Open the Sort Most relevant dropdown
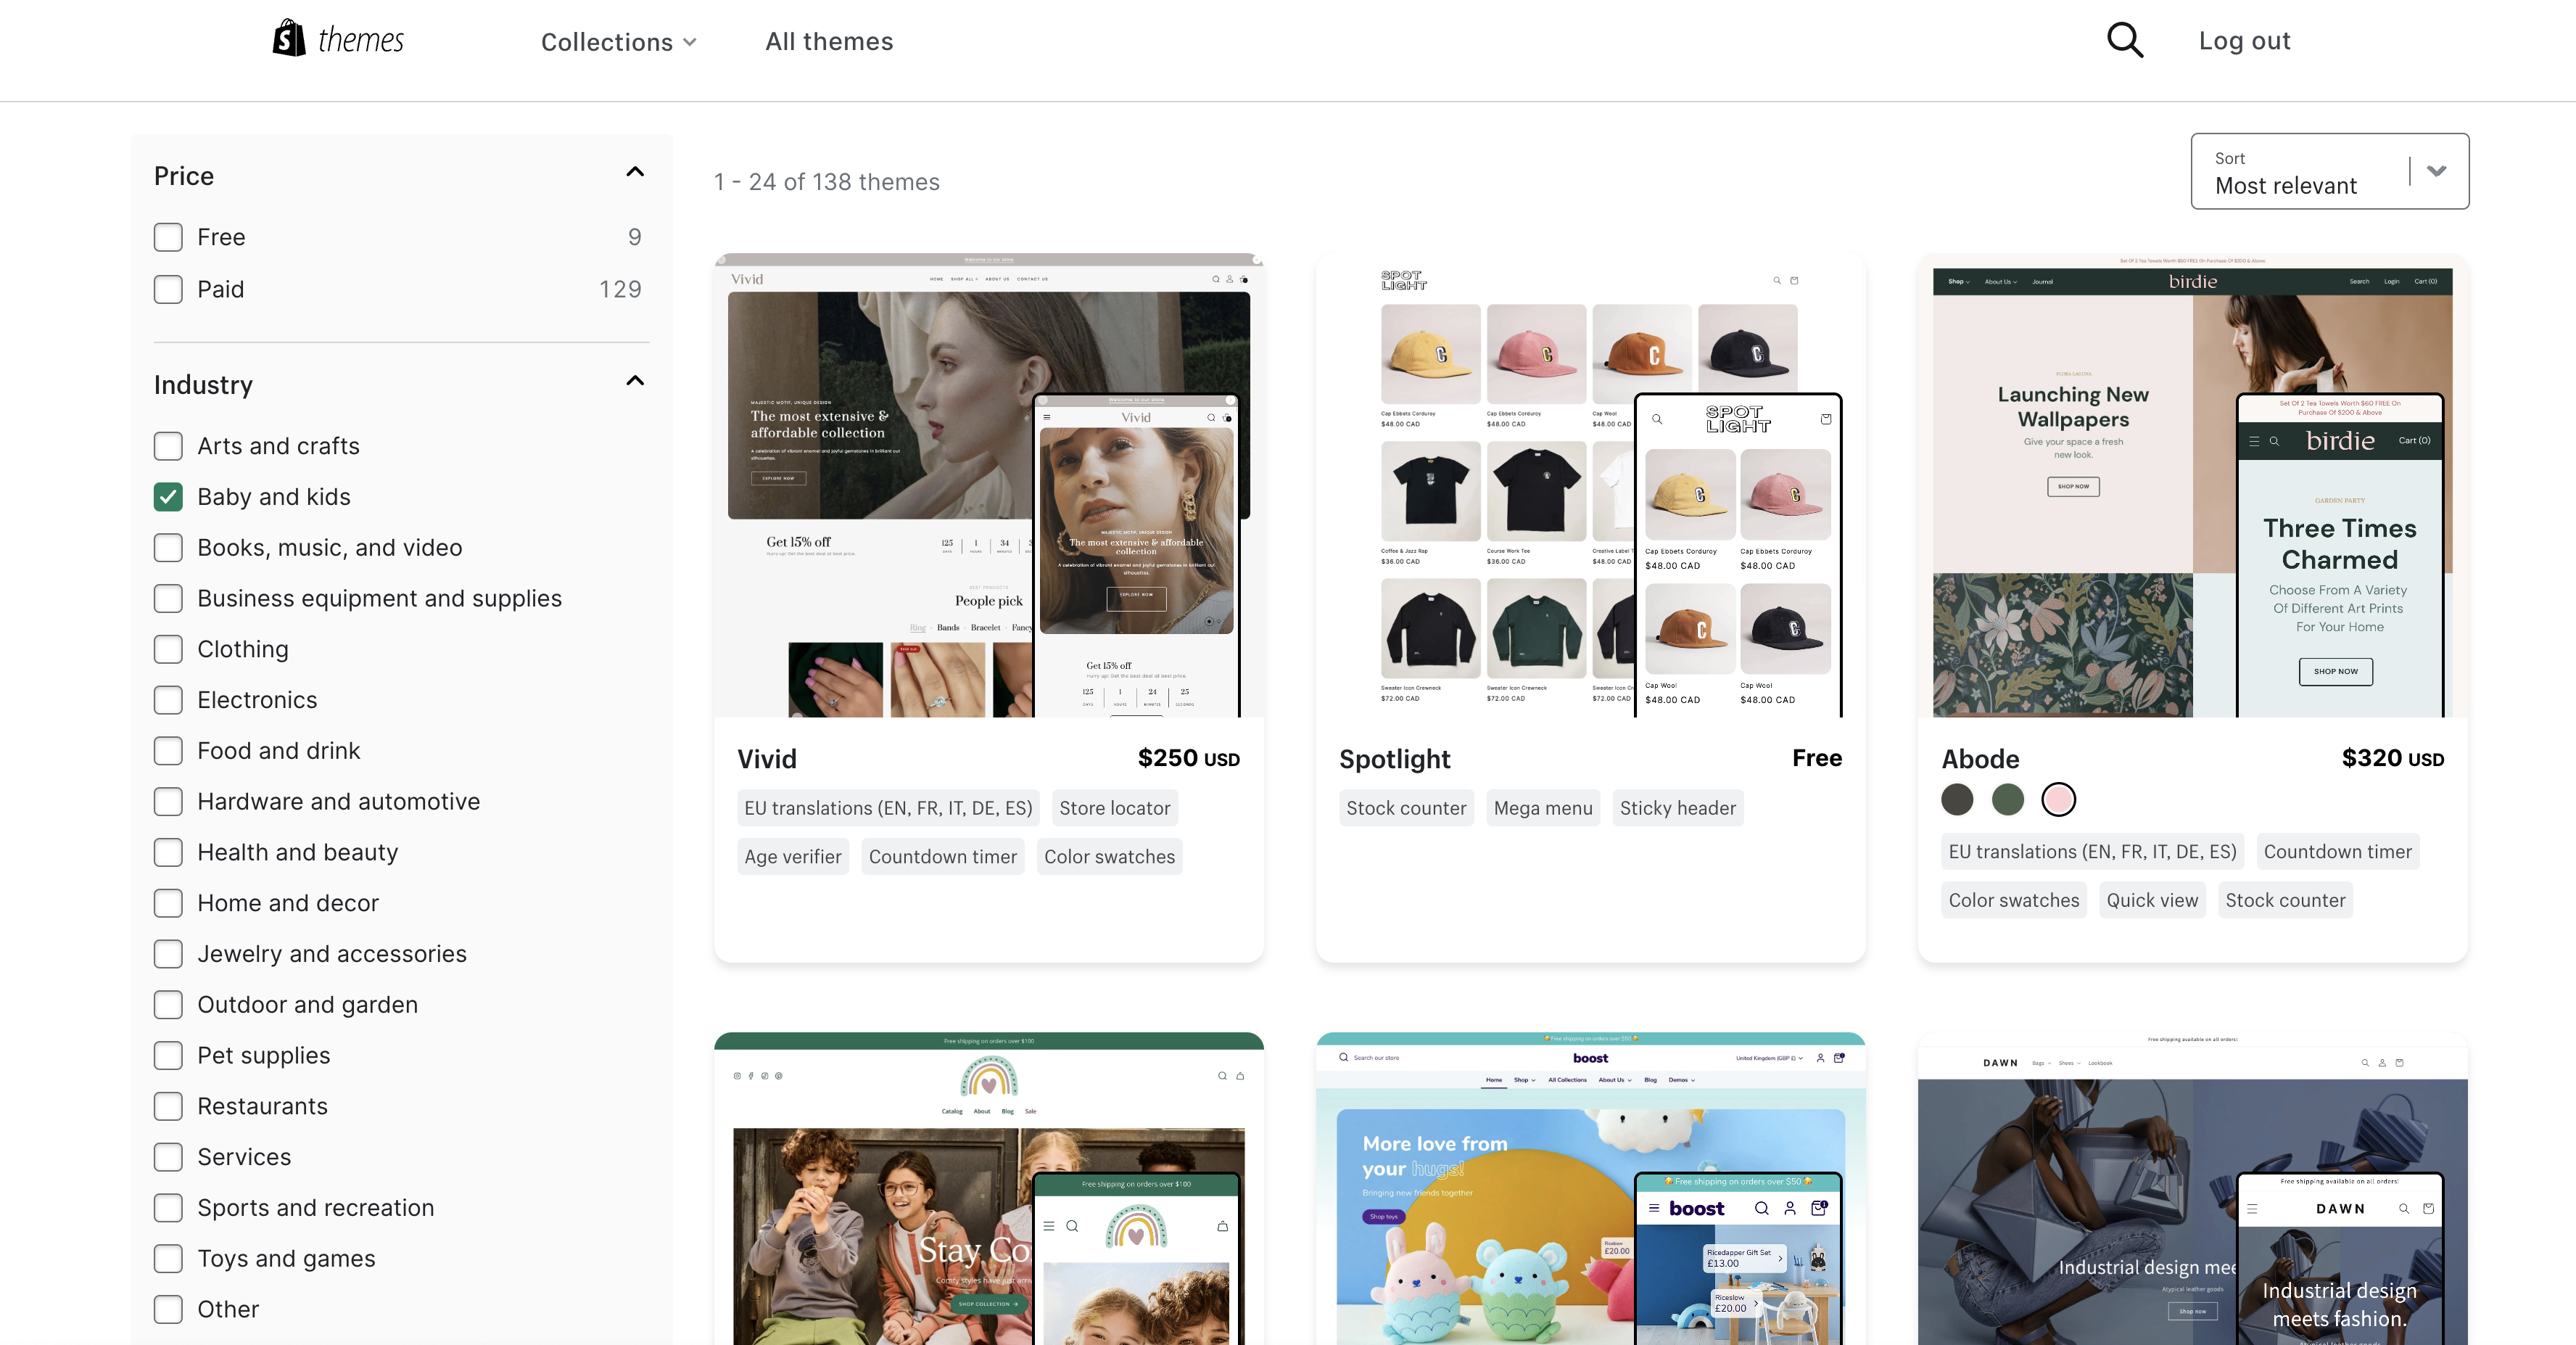The width and height of the screenshot is (2576, 1345). [x=2329, y=171]
